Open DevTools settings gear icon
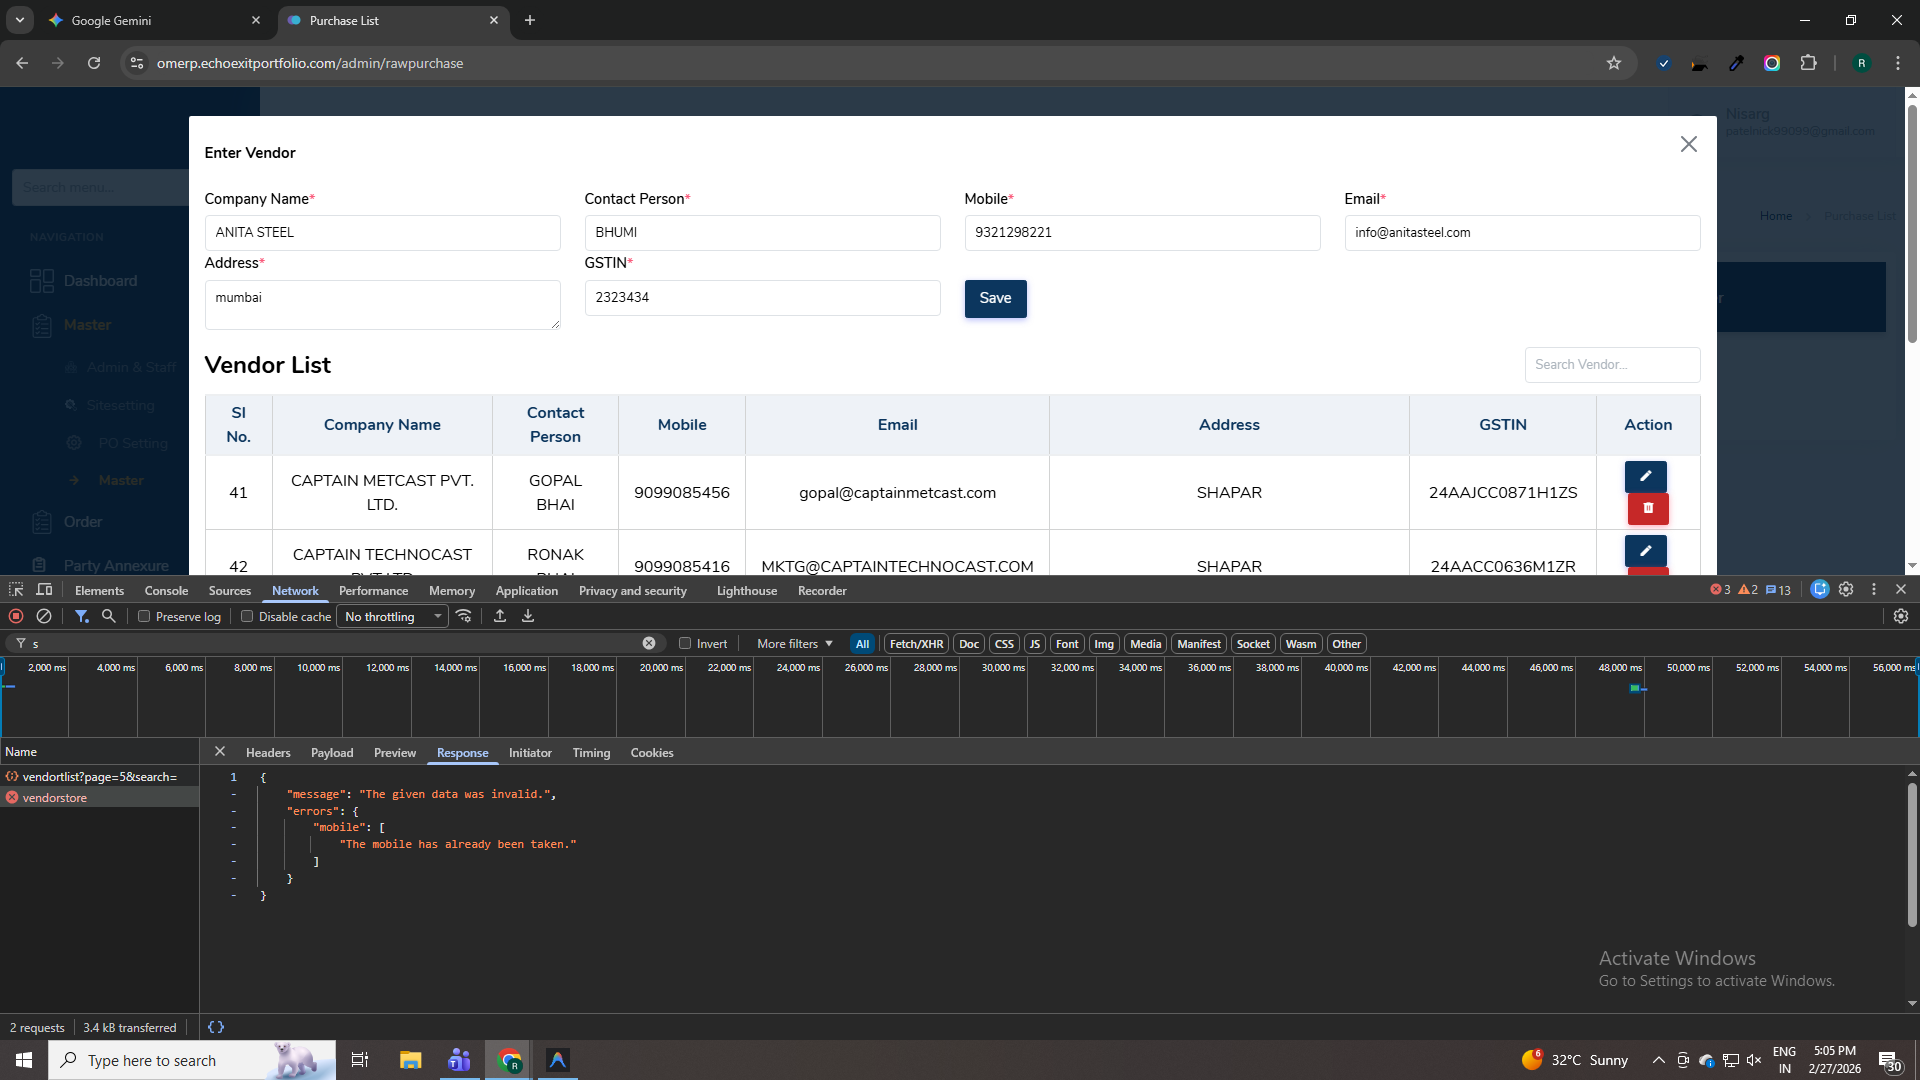This screenshot has height=1080, width=1920. 1846,590
